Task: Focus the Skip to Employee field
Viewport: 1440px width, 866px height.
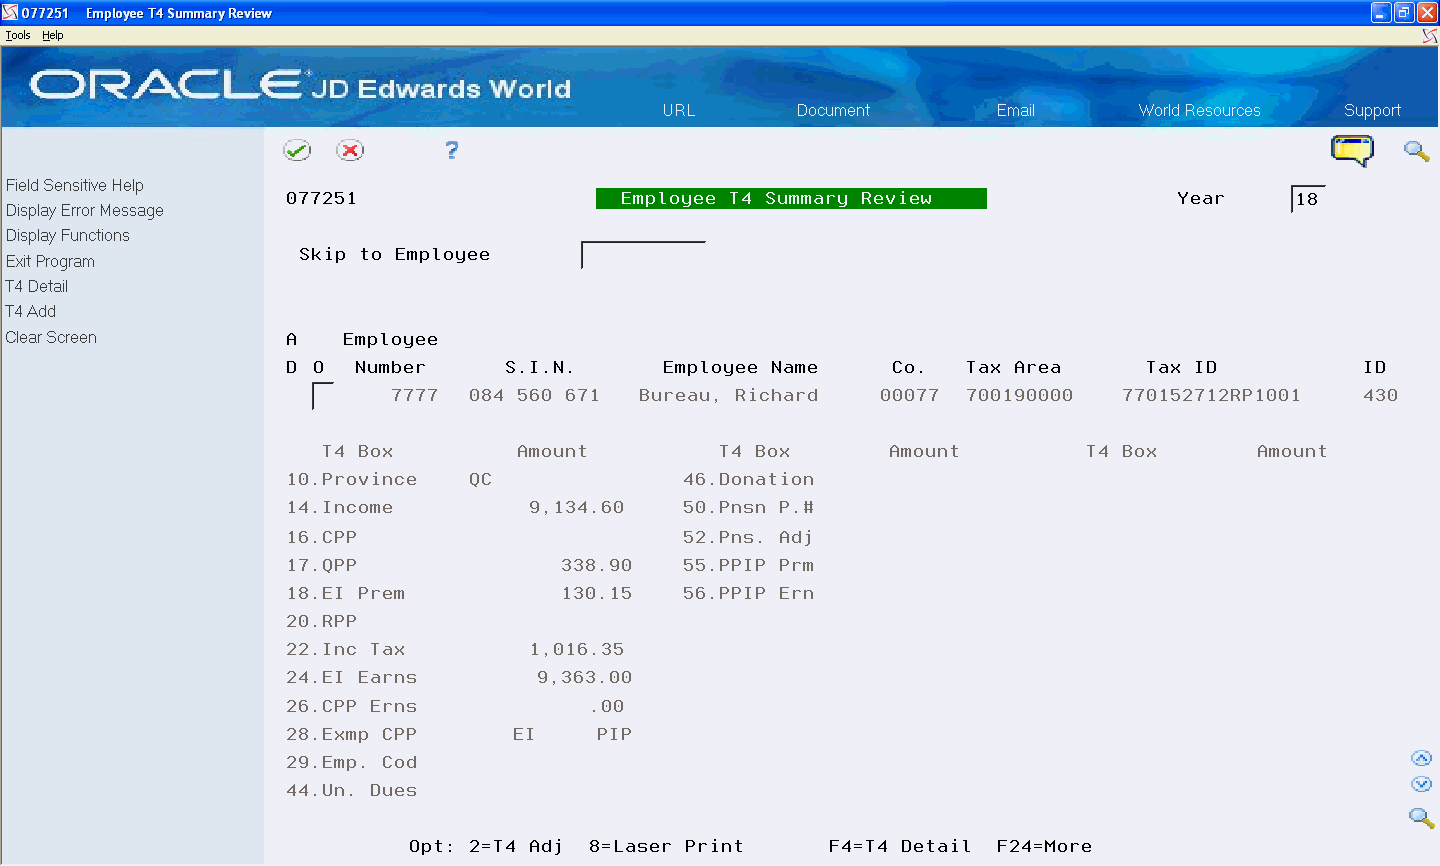Action: [643, 255]
